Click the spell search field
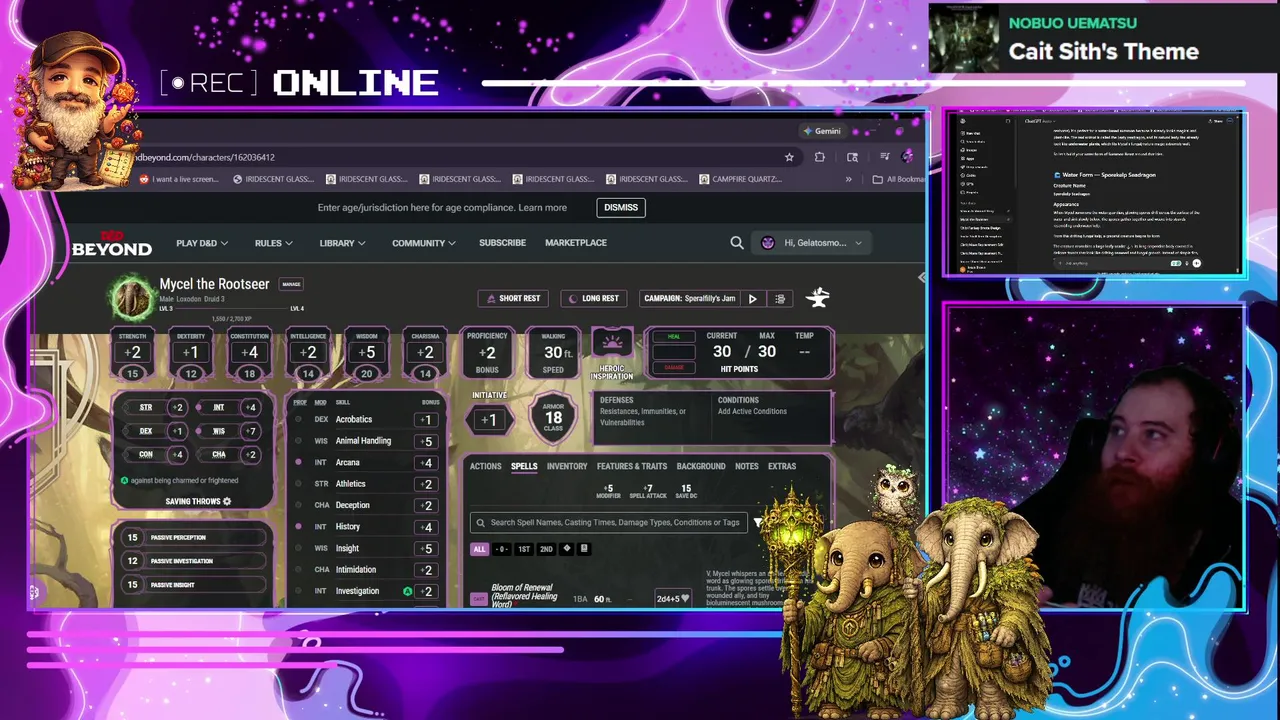This screenshot has height=720, width=1280. point(609,522)
